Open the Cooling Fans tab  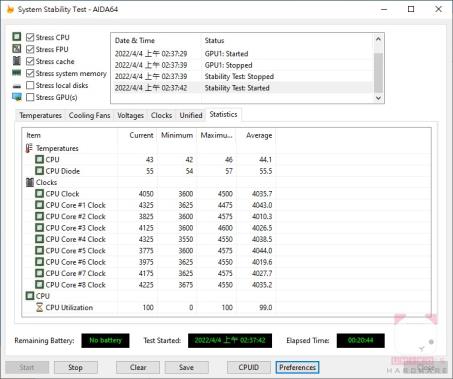pyautogui.click(x=89, y=115)
